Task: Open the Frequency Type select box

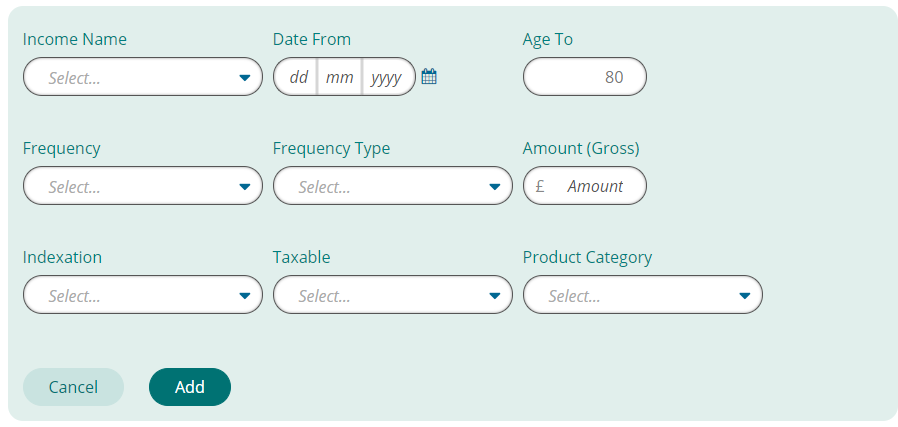Action: [392, 186]
